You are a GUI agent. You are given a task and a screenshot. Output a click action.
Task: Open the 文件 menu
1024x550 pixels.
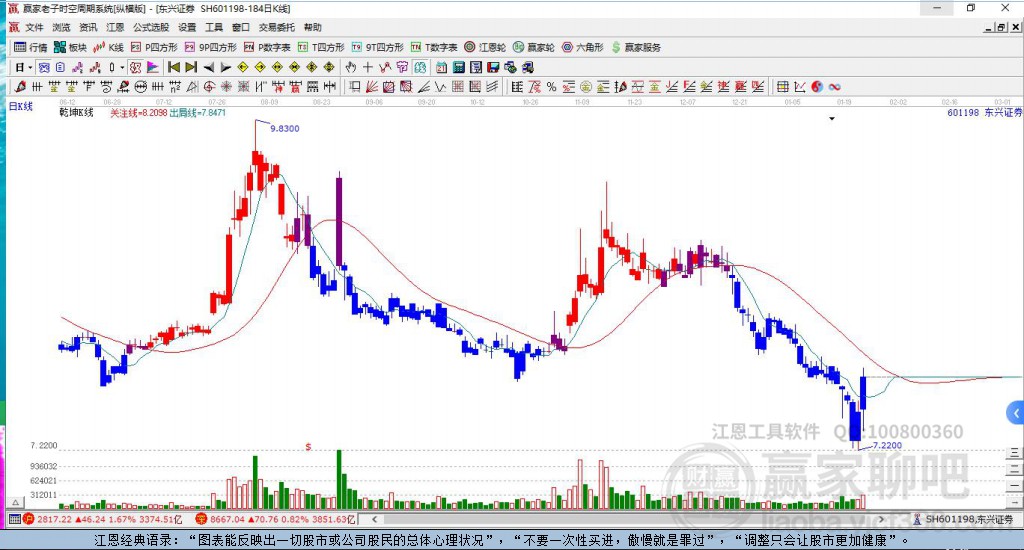click(x=34, y=27)
